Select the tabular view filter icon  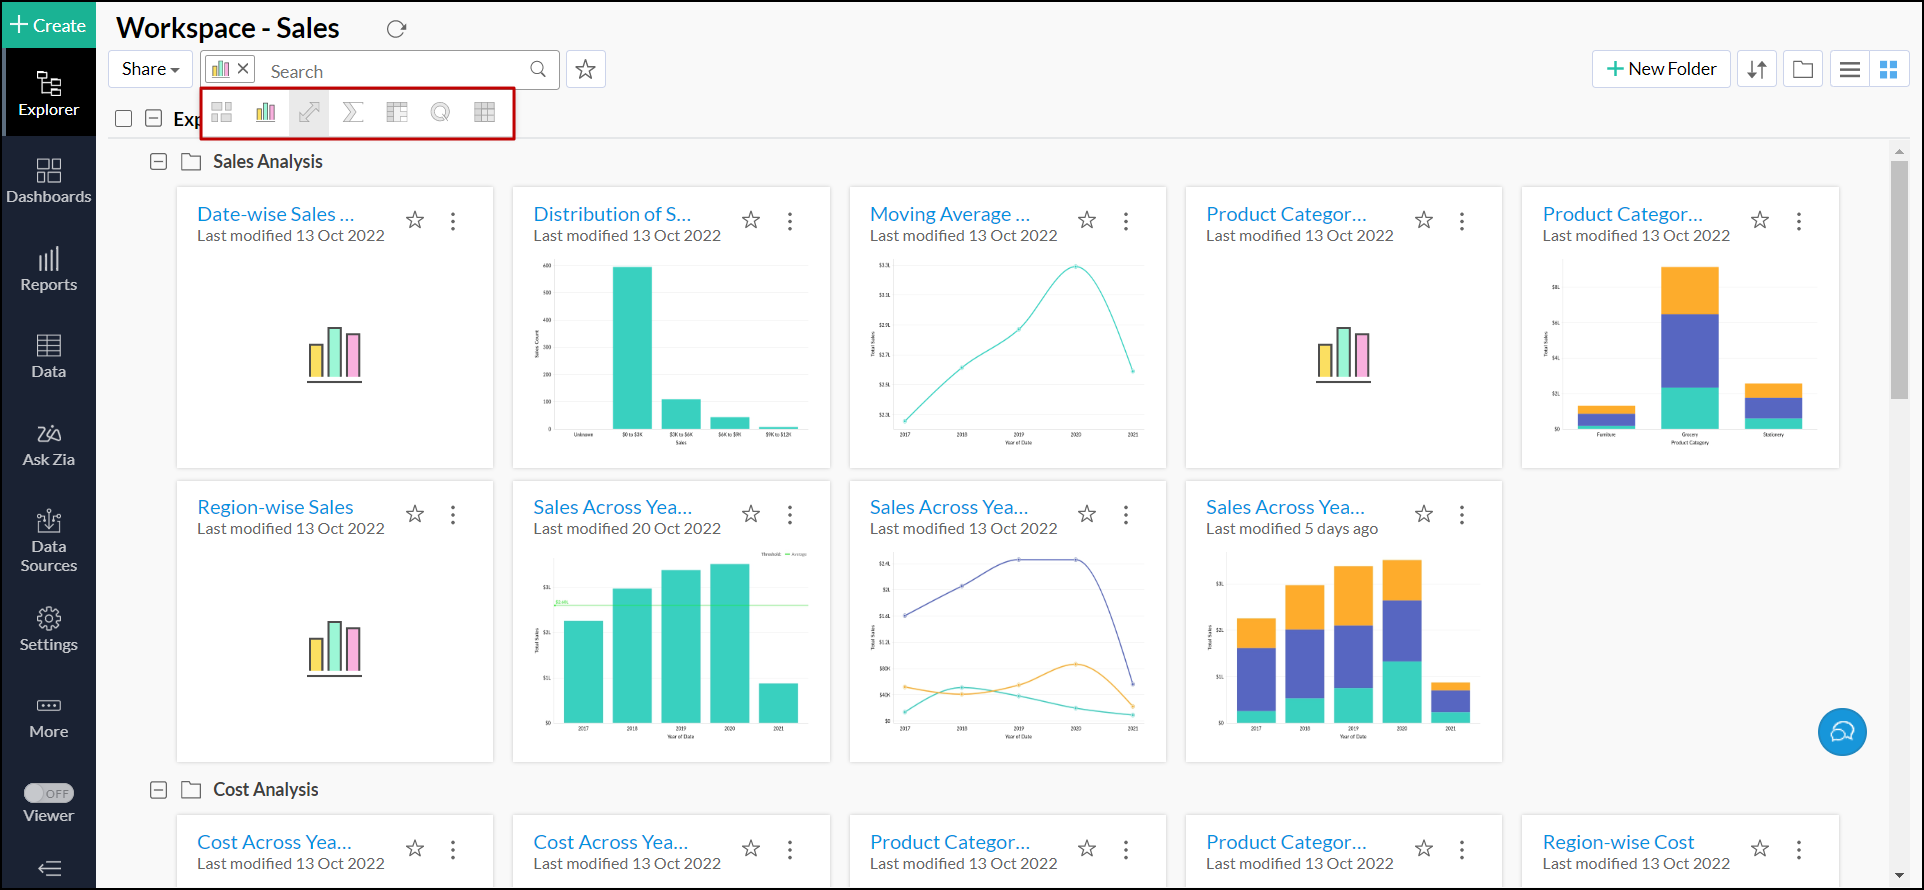click(485, 112)
